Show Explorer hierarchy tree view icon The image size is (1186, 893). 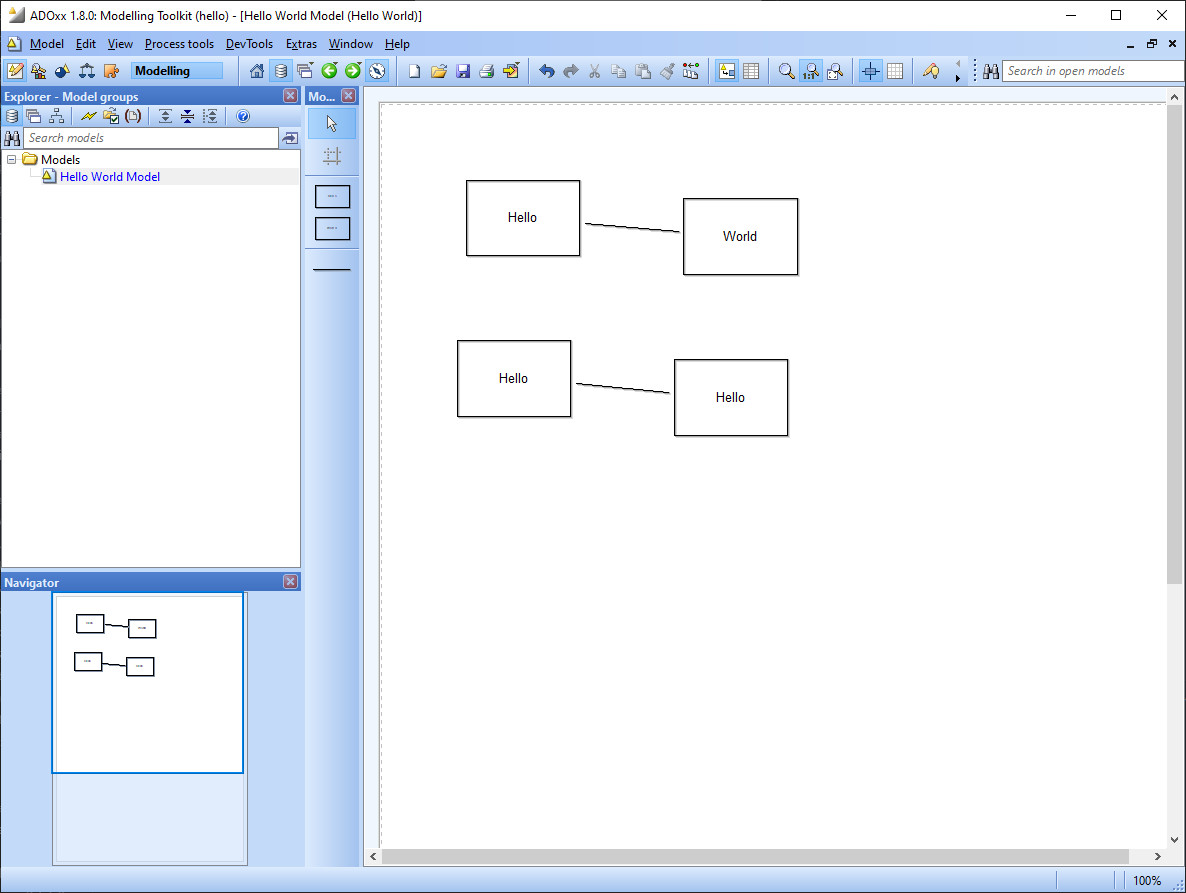pyautogui.click(x=56, y=116)
